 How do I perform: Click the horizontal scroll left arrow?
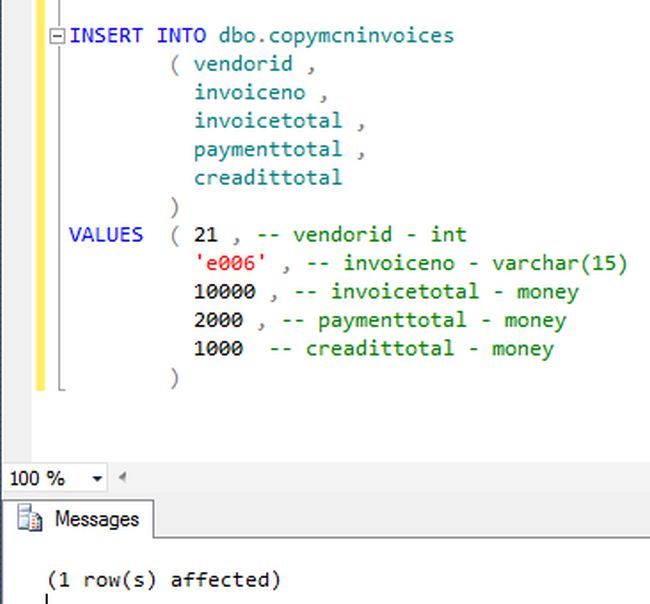122,477
